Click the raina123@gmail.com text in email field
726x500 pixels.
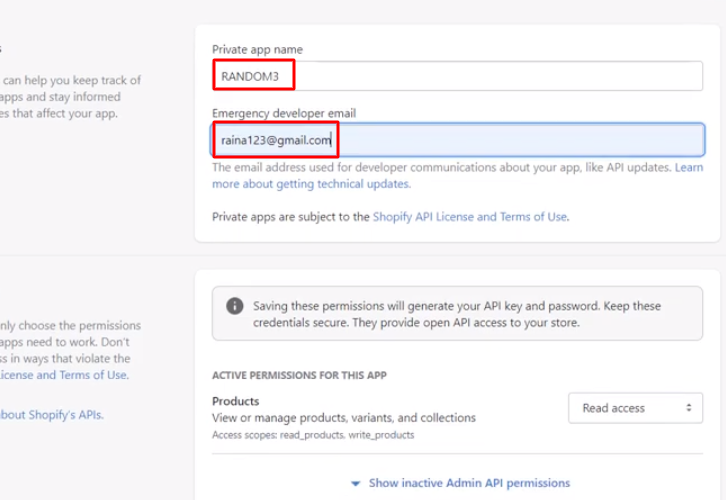pyautogui.click(x=276, y=140)
